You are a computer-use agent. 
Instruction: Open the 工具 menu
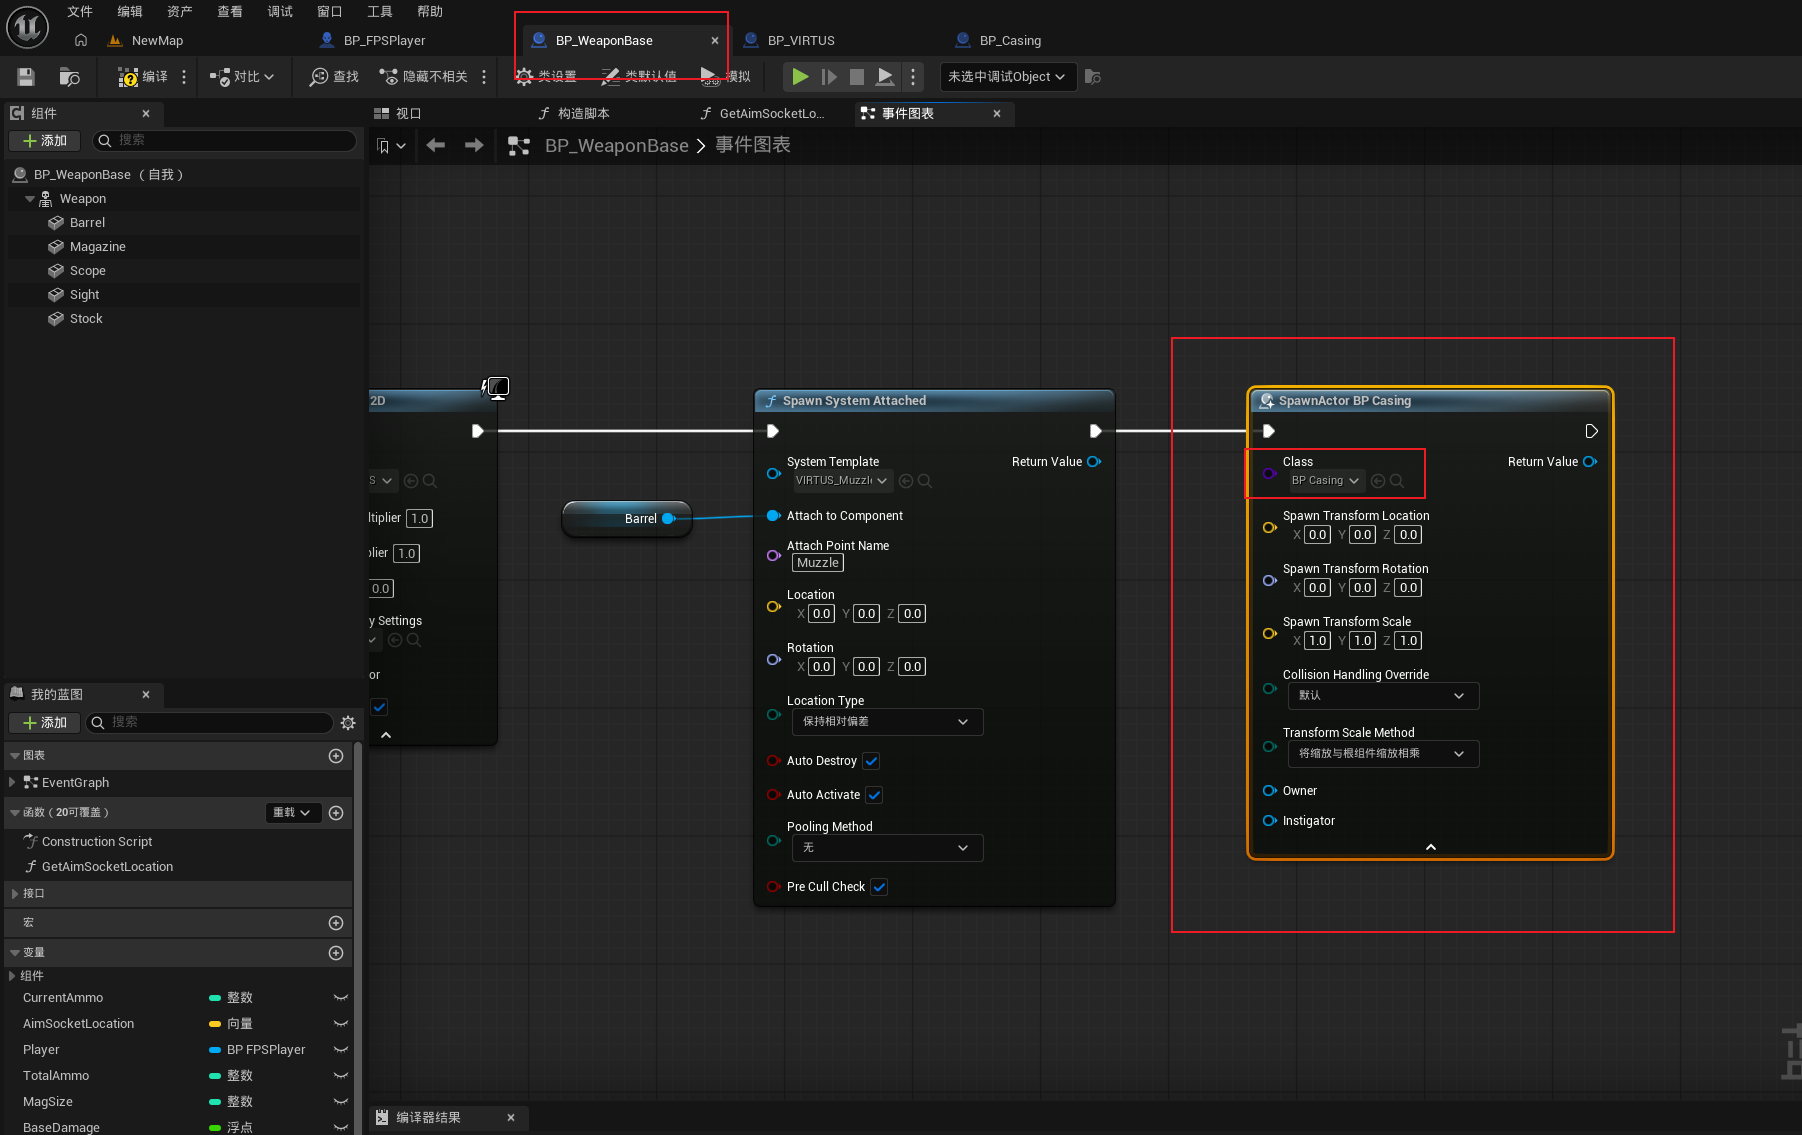(x=380, y=12)
